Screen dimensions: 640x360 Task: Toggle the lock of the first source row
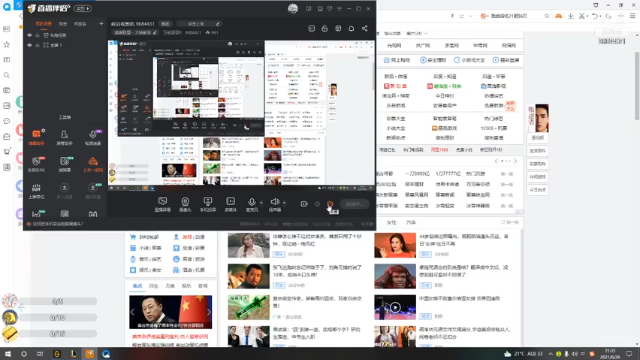[x=37, y=35]
